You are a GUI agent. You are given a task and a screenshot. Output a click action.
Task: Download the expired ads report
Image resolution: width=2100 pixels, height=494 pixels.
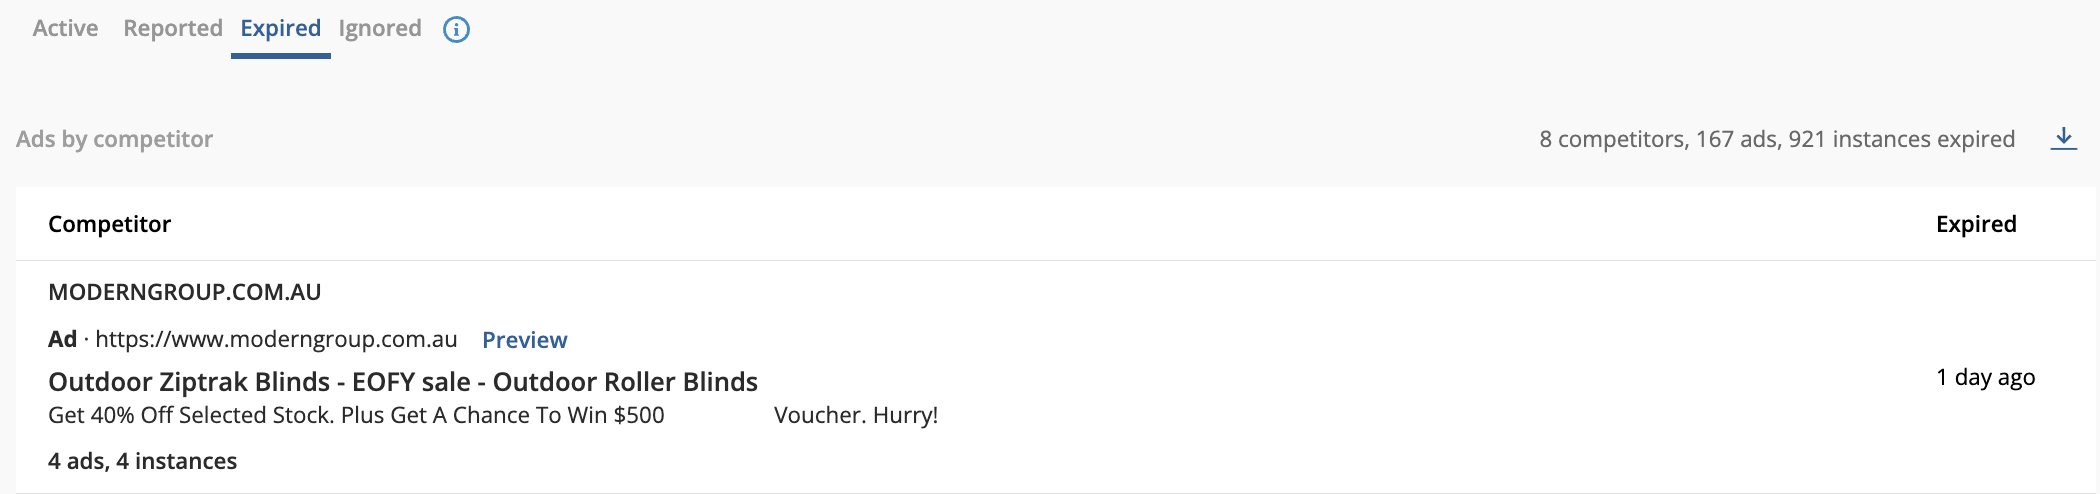pos(2063,139)
